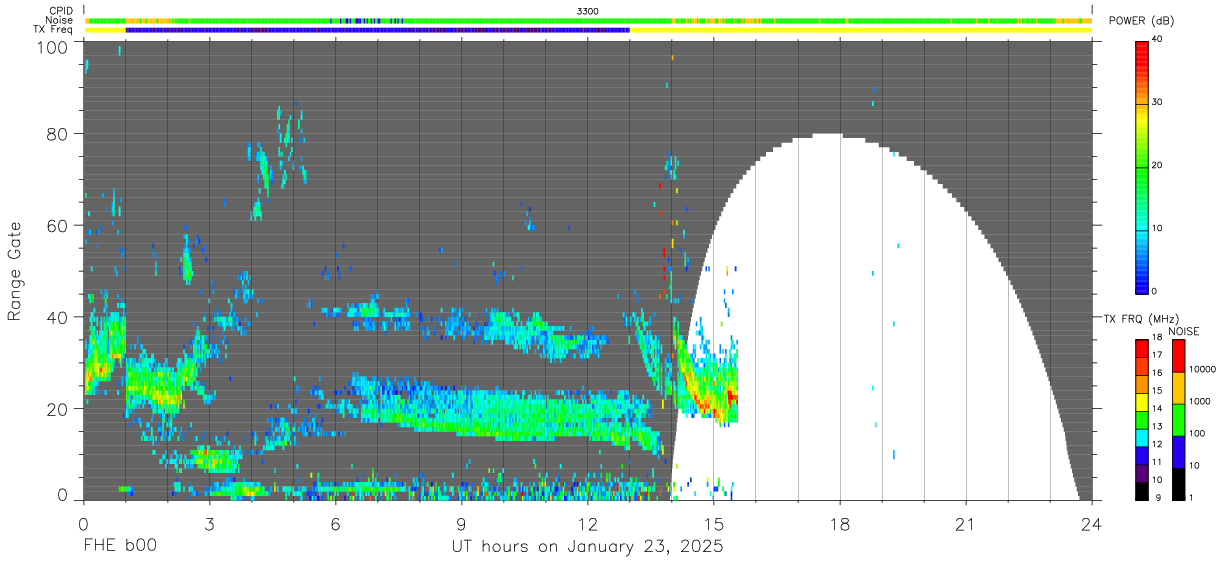Screen dimensions: 1228x567
Task: Click the 100 label on Range Gate axis
Action: [x=52, y=47]
